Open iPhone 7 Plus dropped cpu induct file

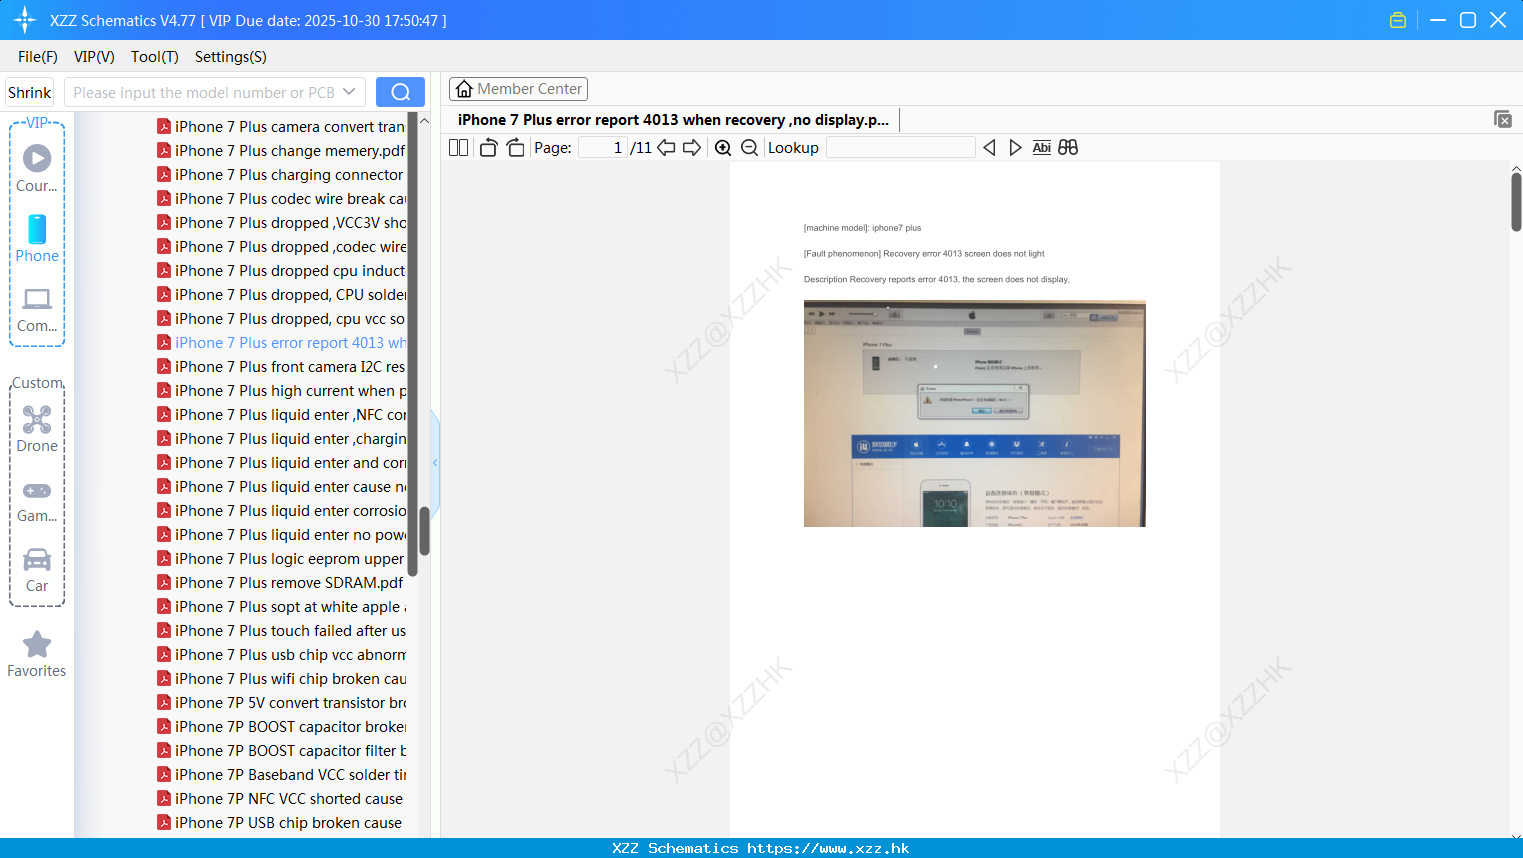click(x=281, y=270)
